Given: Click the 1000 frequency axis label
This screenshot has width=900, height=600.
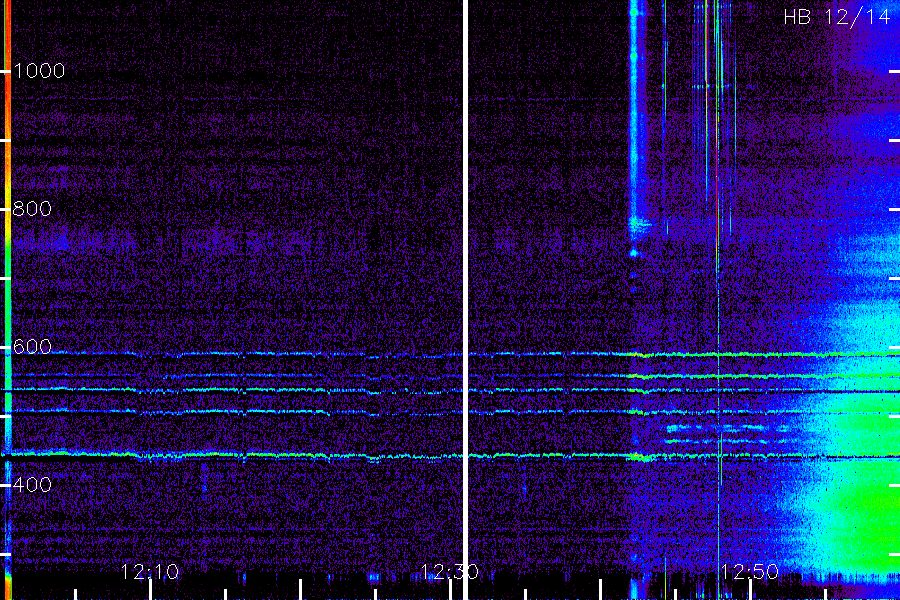Looking at the screenshot, I should (39, 71).
